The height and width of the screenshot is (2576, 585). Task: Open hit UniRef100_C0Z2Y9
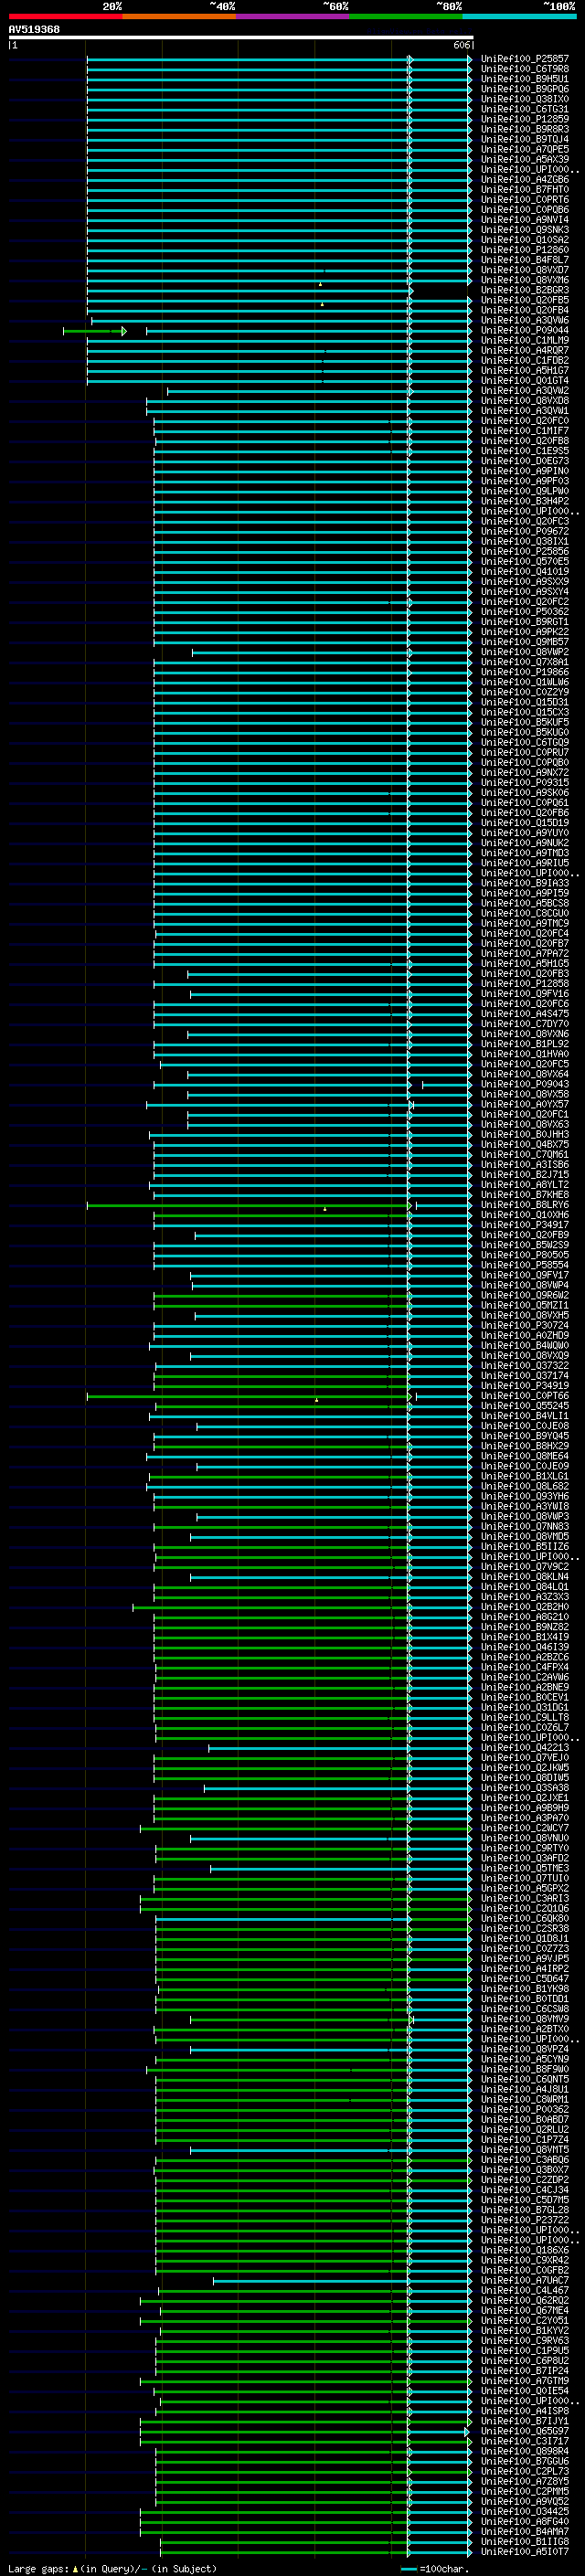tap(524, 692)
